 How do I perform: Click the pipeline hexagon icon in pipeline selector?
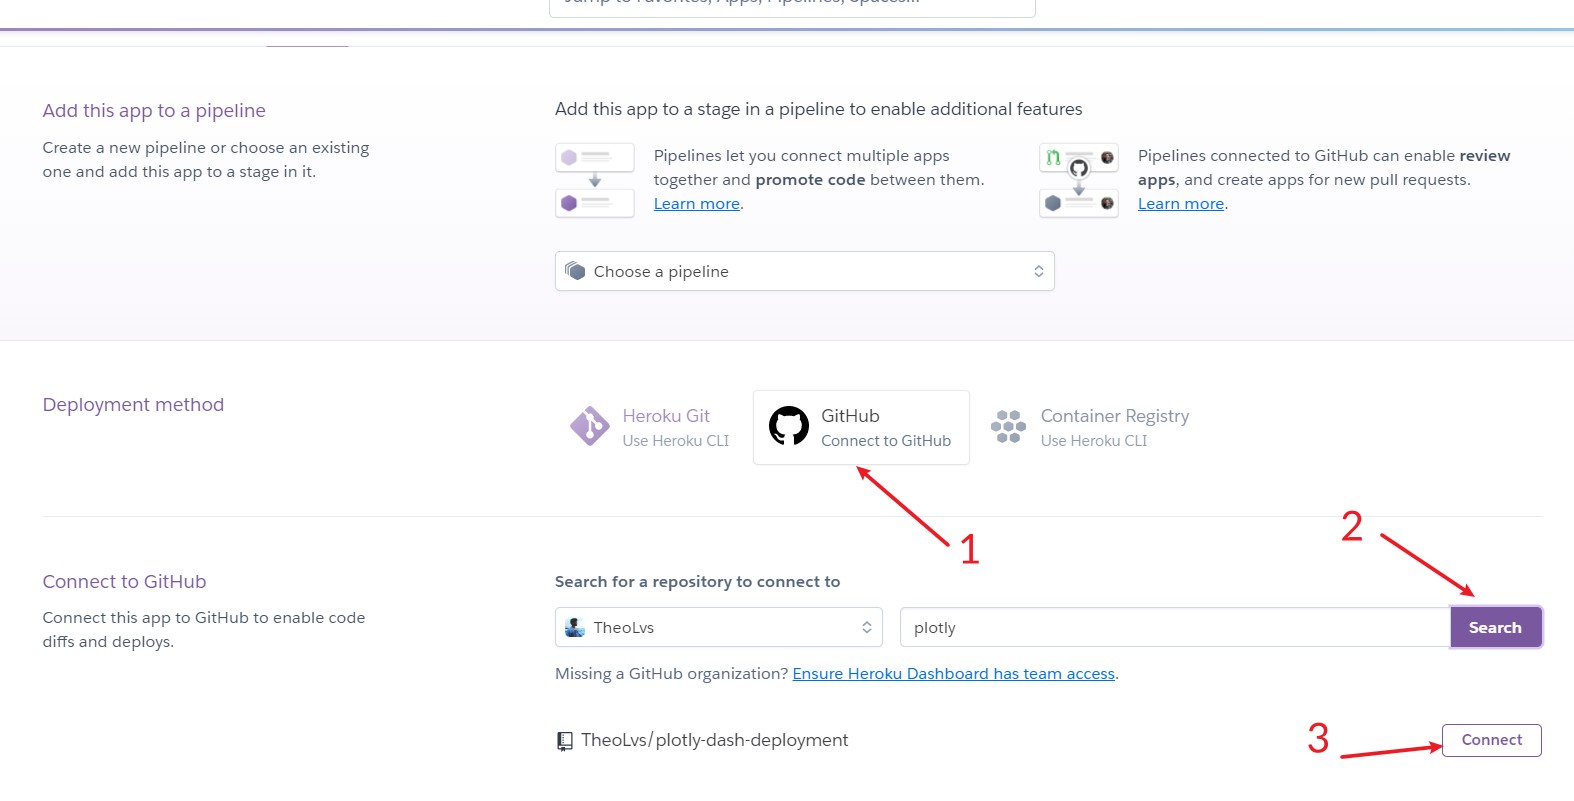click(575, 271)
